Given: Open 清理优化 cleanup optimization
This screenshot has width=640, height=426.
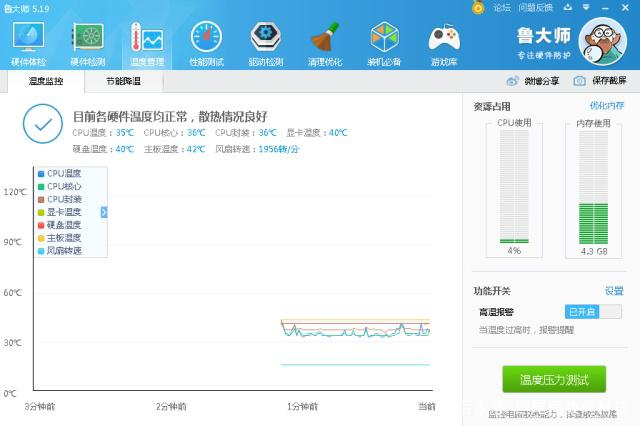Looking at the screenshot, I should coord(325,44).
